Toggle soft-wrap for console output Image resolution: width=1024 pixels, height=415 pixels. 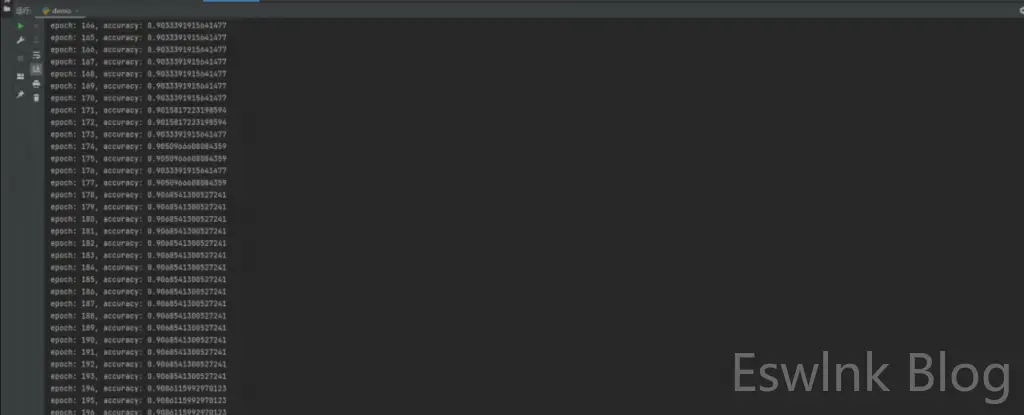(36, 56)
